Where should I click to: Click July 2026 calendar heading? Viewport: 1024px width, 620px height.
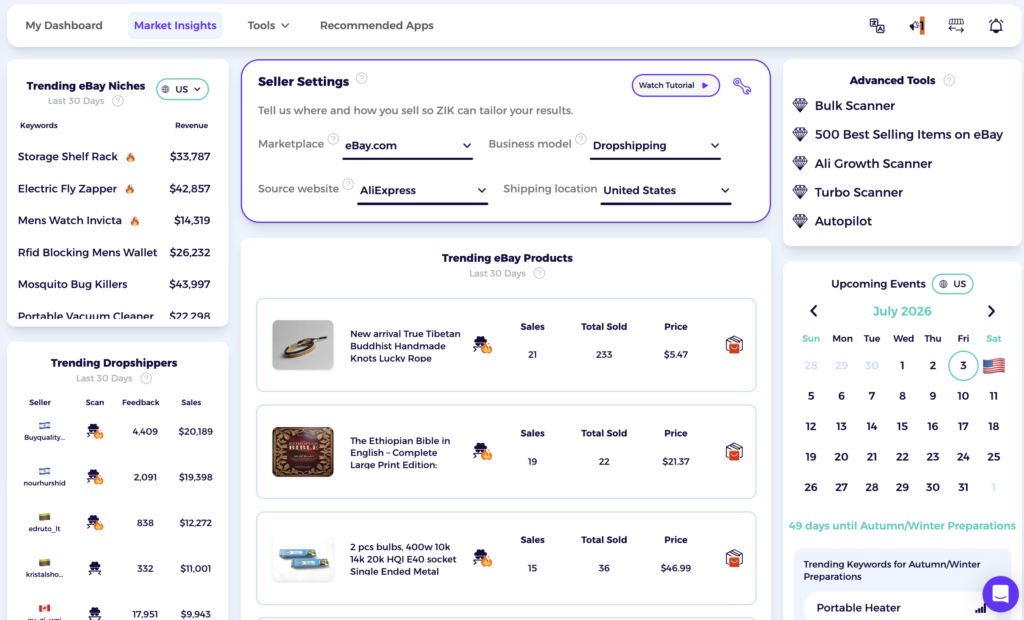tap(902, 312)
